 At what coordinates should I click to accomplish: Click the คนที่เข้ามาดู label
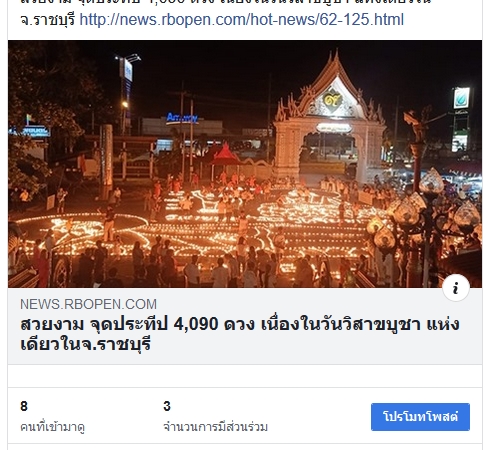pos(52,427)
